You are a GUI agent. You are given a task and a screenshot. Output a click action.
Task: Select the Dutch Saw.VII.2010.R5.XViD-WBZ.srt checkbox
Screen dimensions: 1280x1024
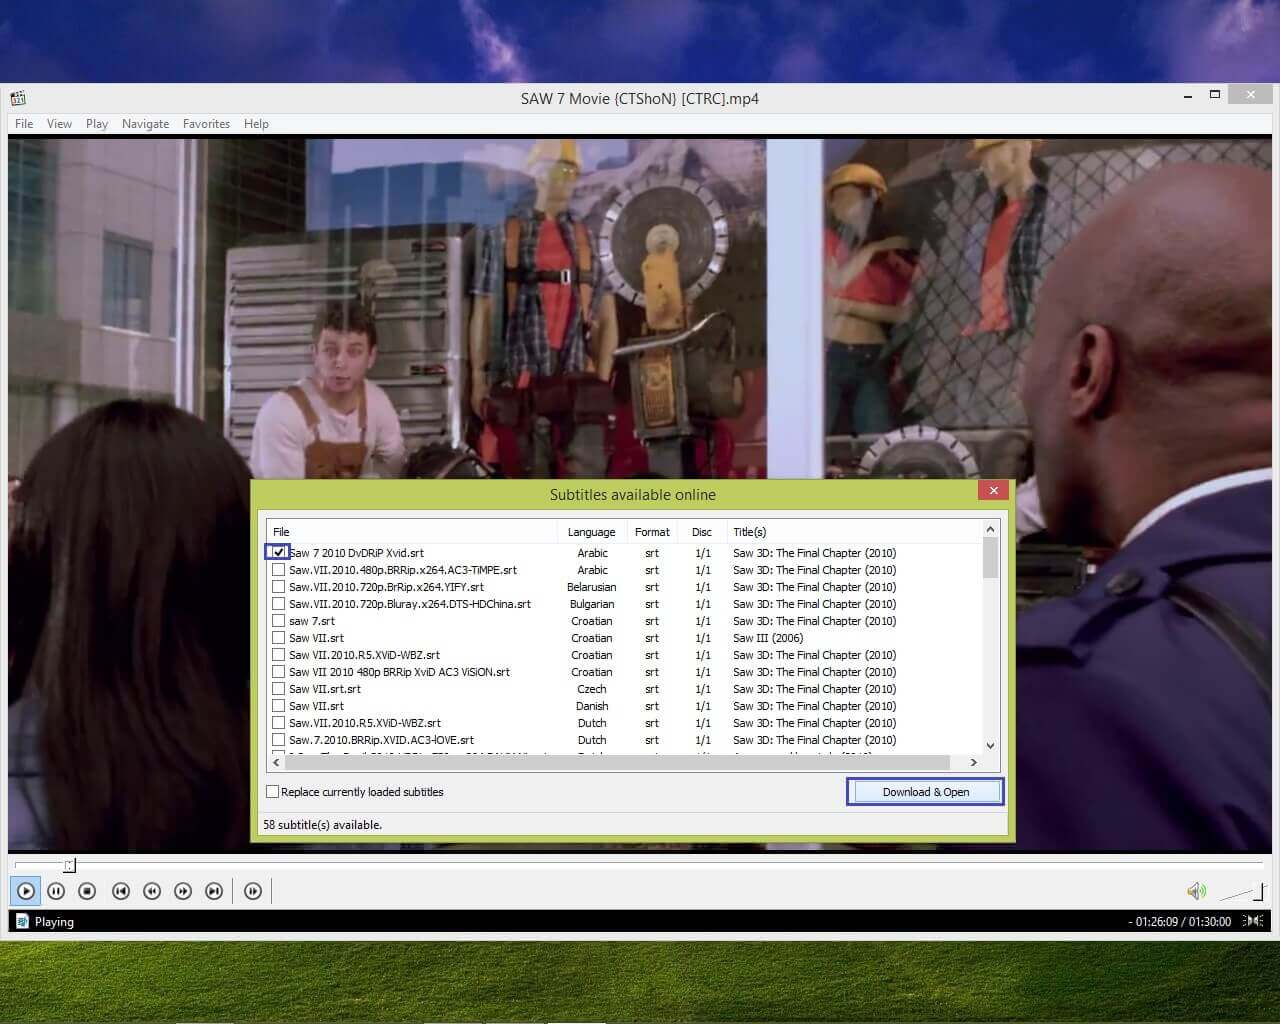pos(278,723)
